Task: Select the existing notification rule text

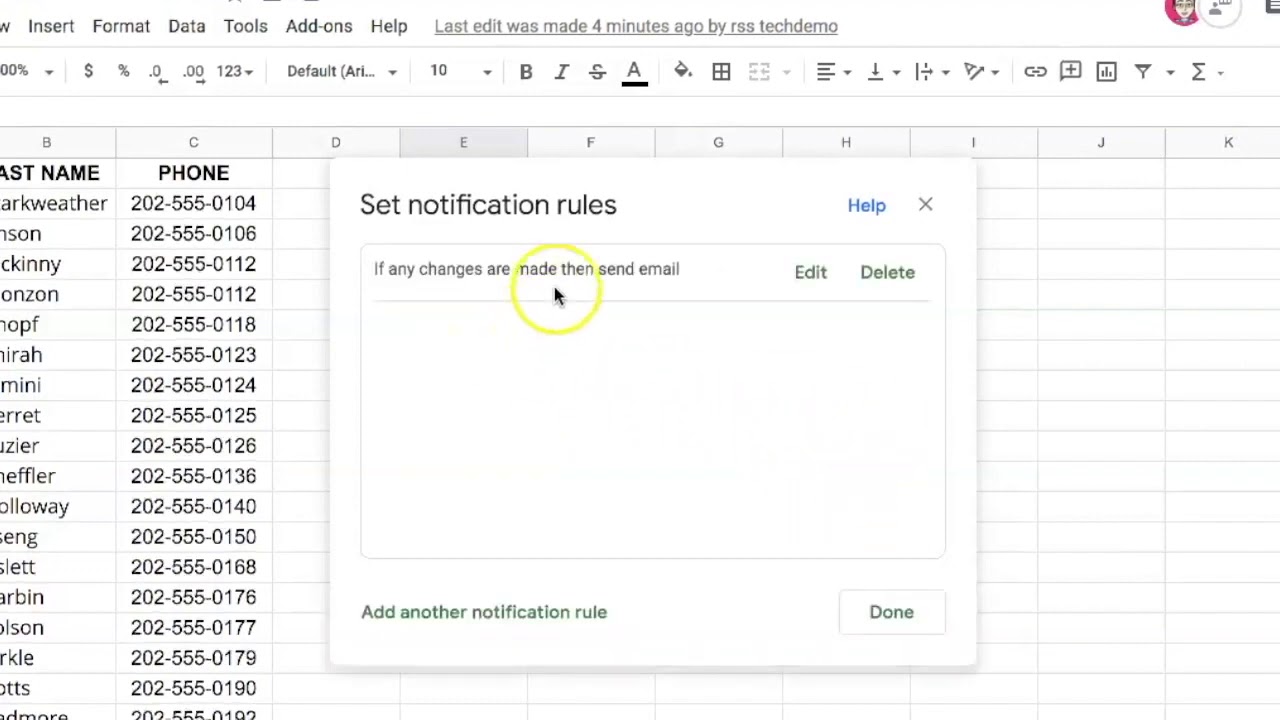Action: tap(527, 269)
